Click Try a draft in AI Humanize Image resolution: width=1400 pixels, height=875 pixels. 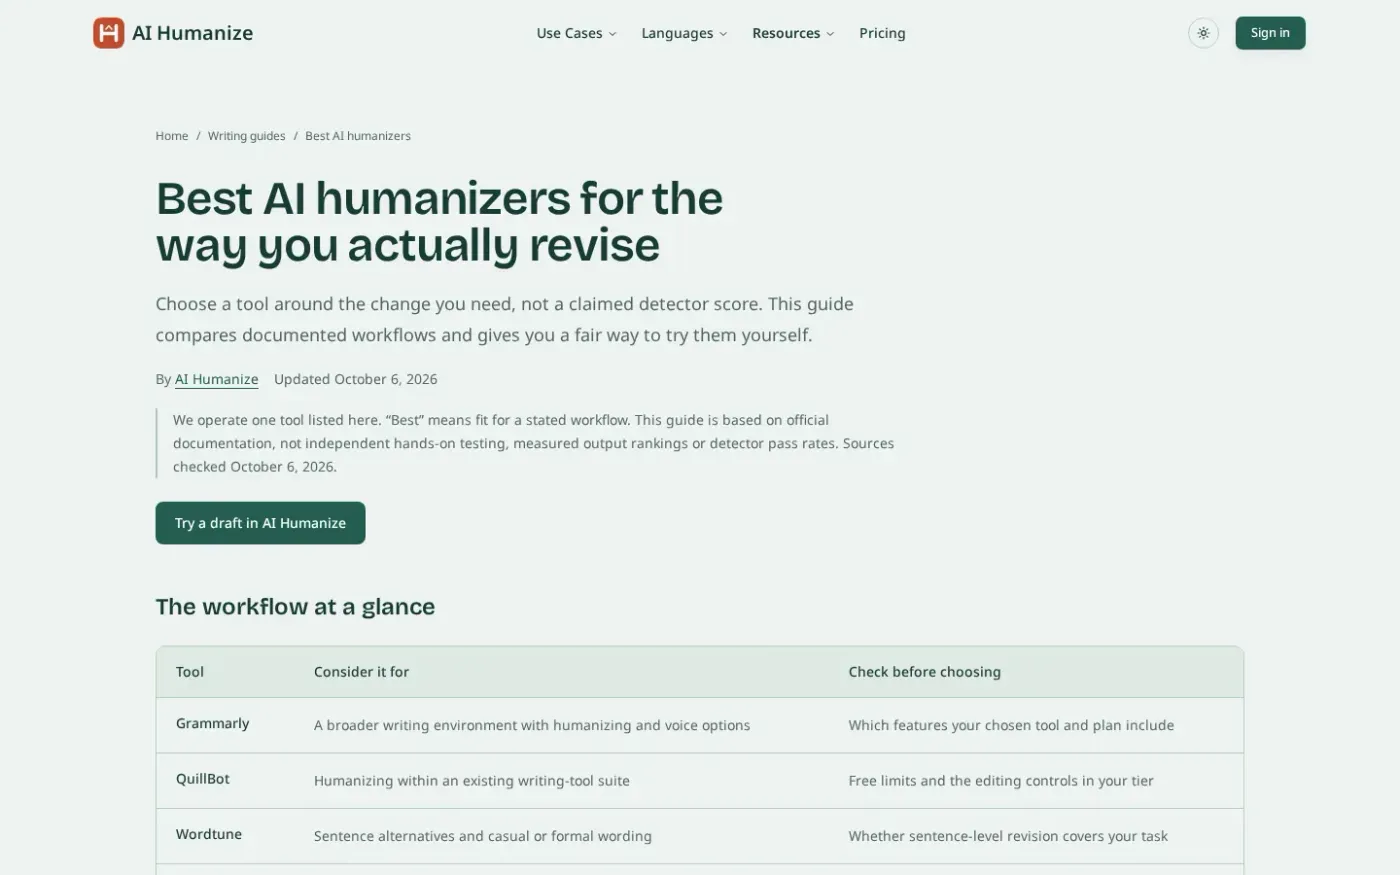[260, 523]
